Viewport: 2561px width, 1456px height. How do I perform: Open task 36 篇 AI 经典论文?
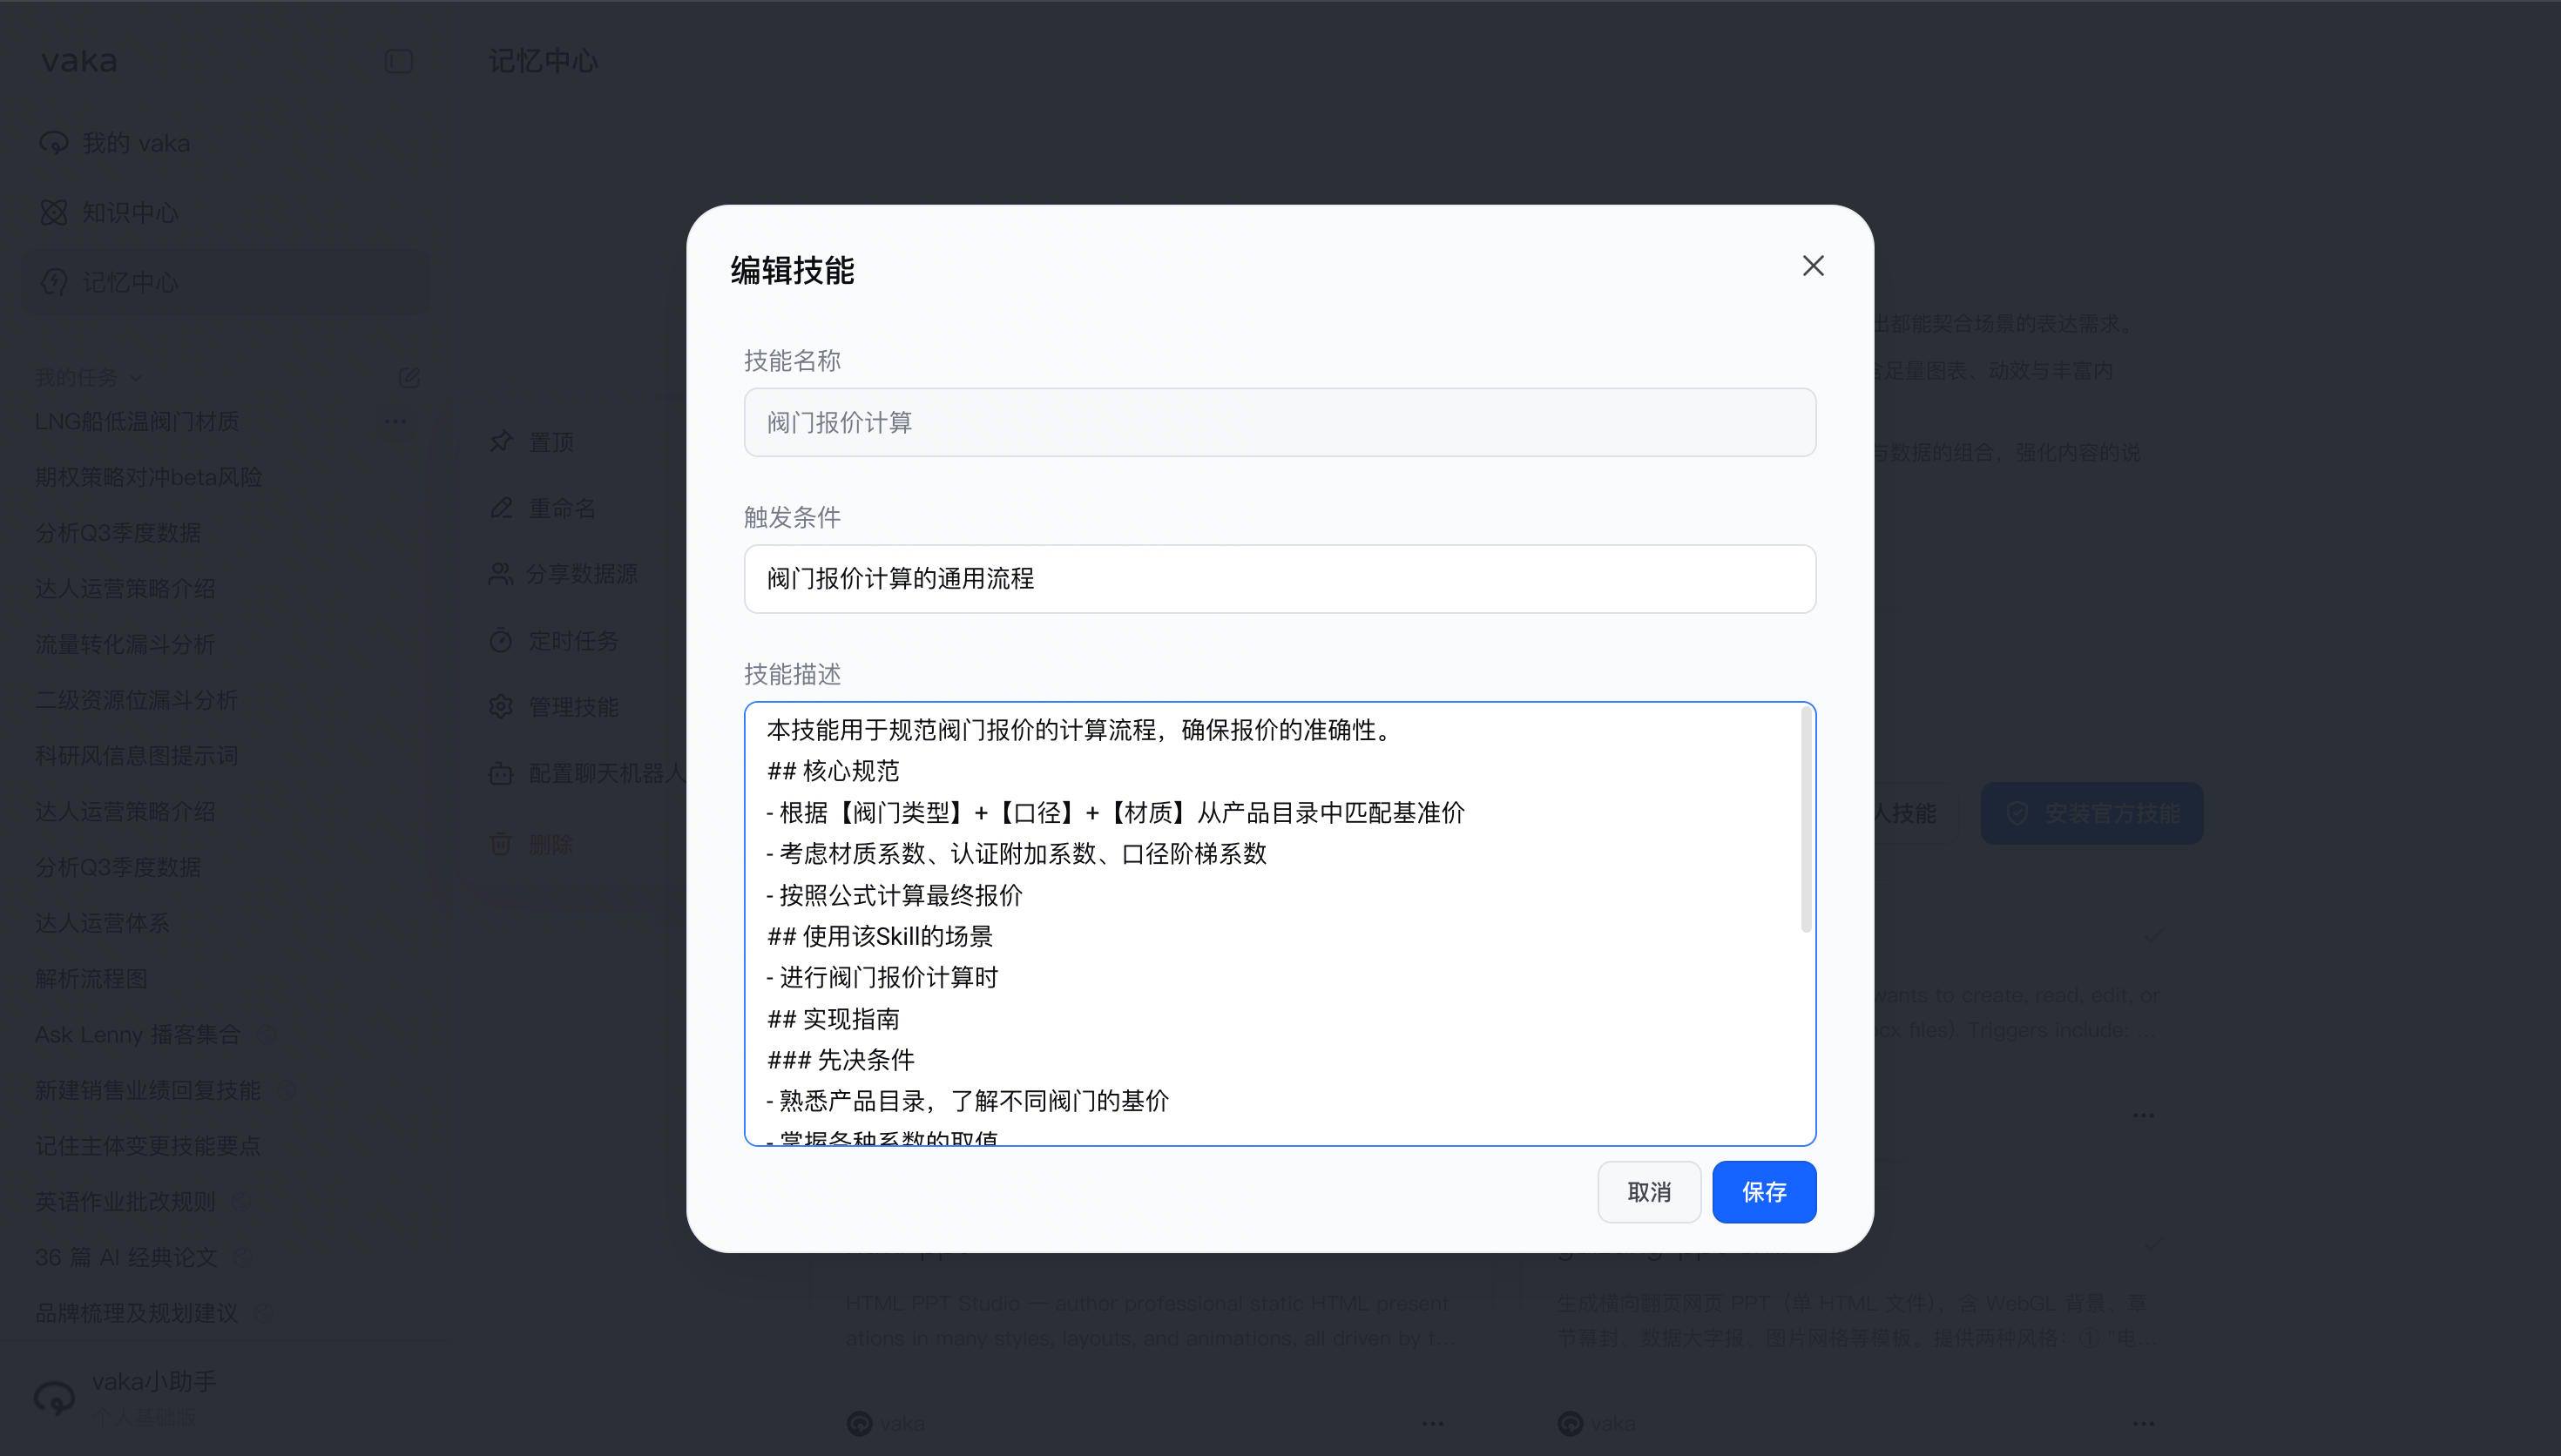[x=126, y=1258]
